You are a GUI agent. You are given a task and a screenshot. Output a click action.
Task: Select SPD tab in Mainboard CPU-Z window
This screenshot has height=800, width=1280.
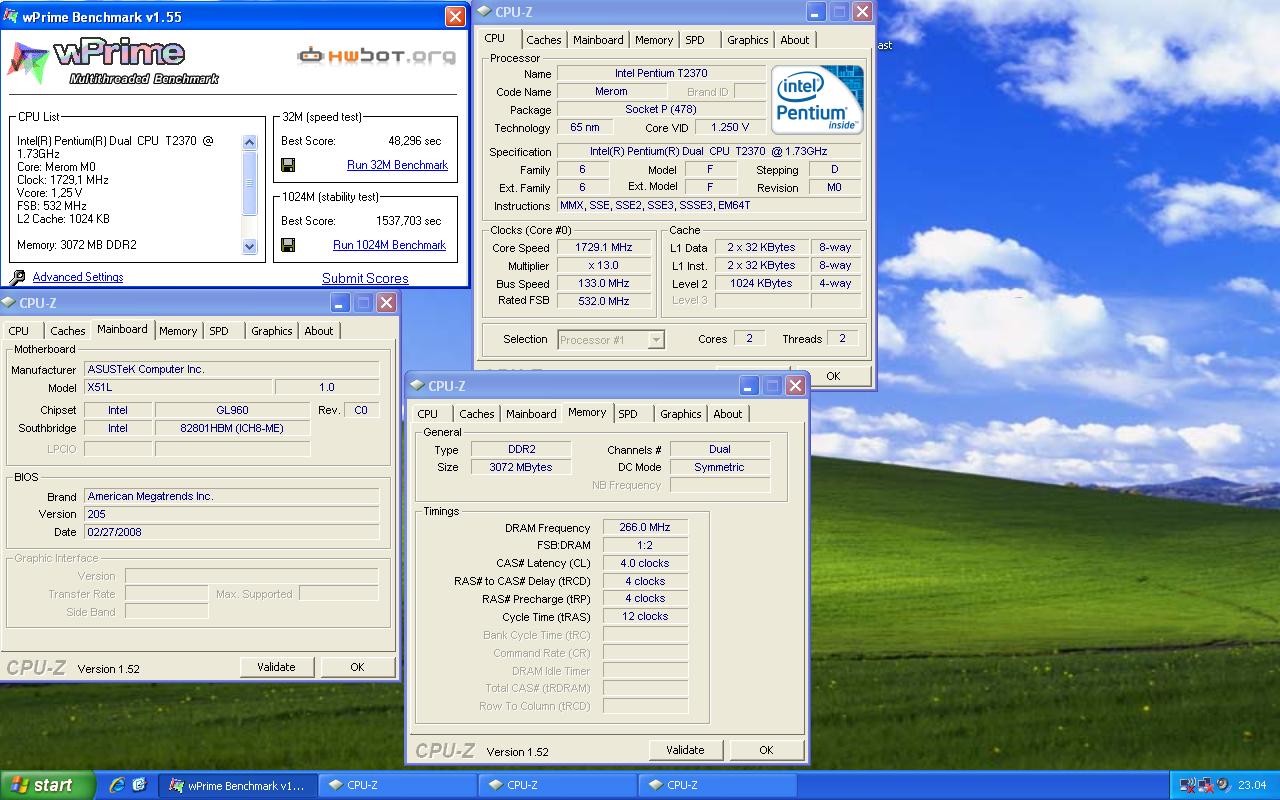coord(219,331)
